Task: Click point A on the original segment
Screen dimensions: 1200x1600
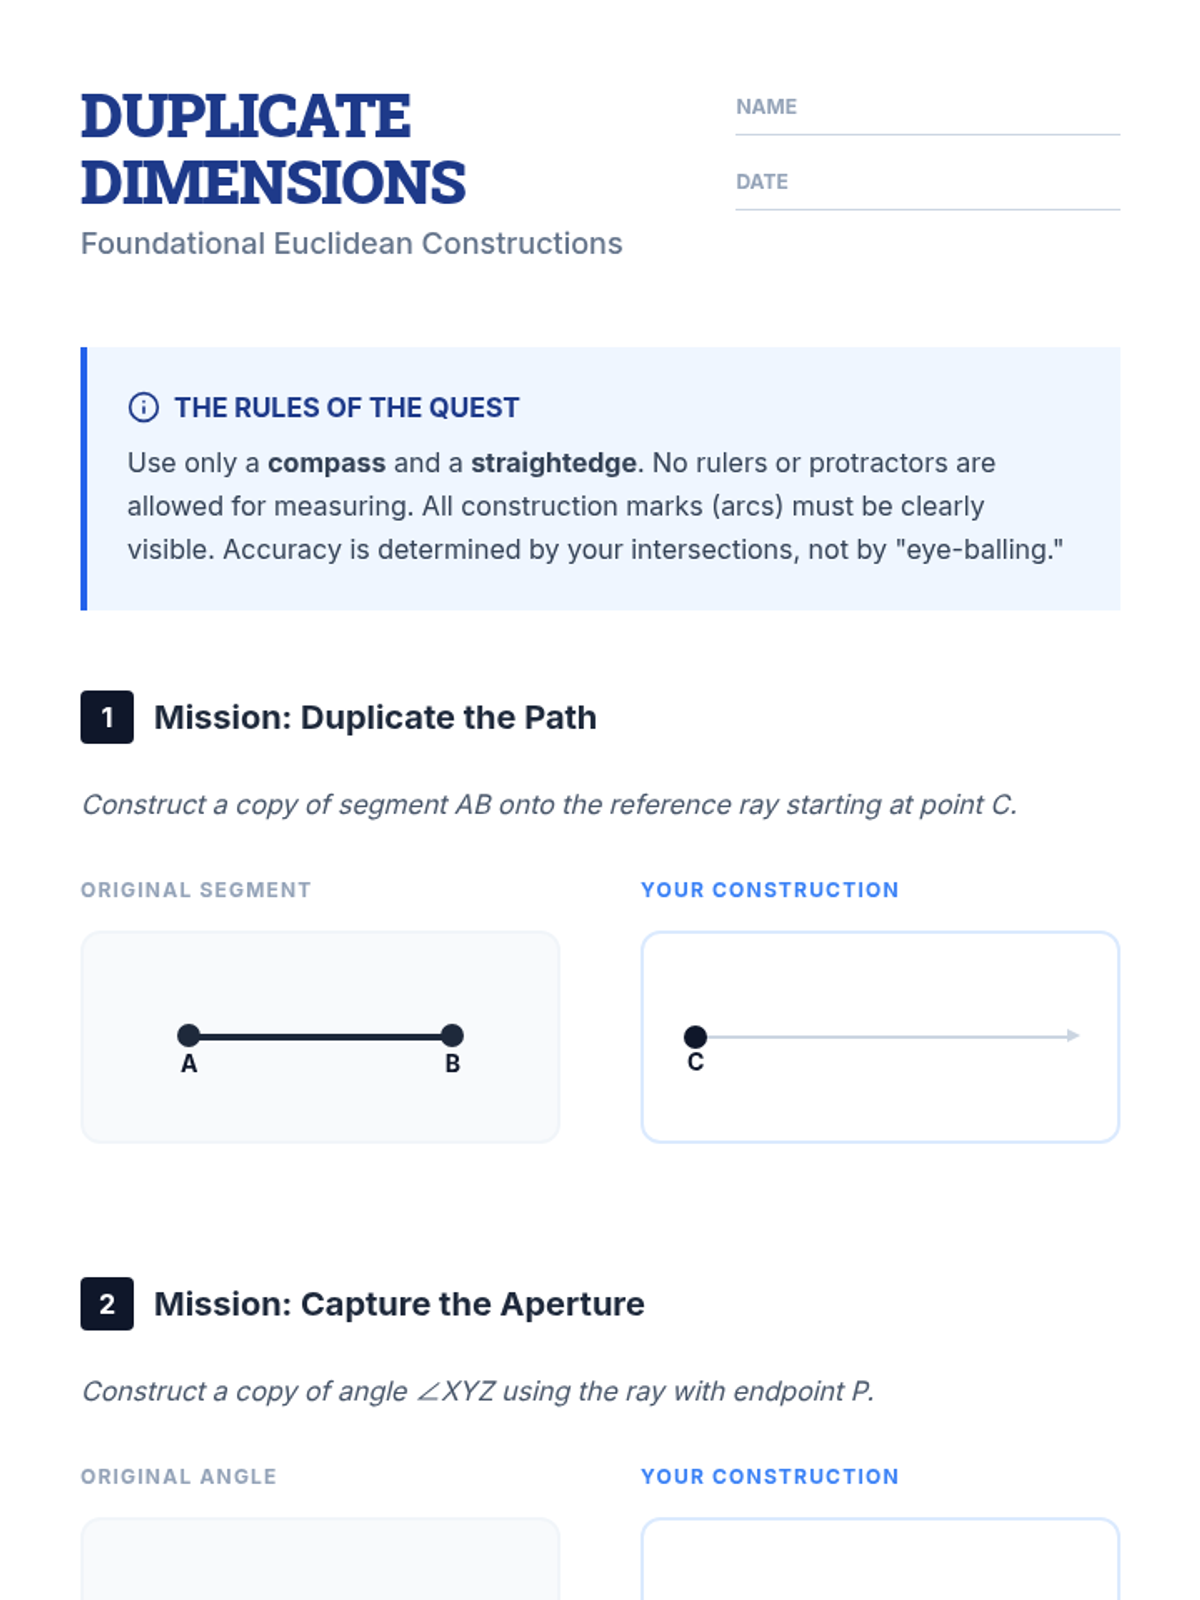Action: 188,1036
